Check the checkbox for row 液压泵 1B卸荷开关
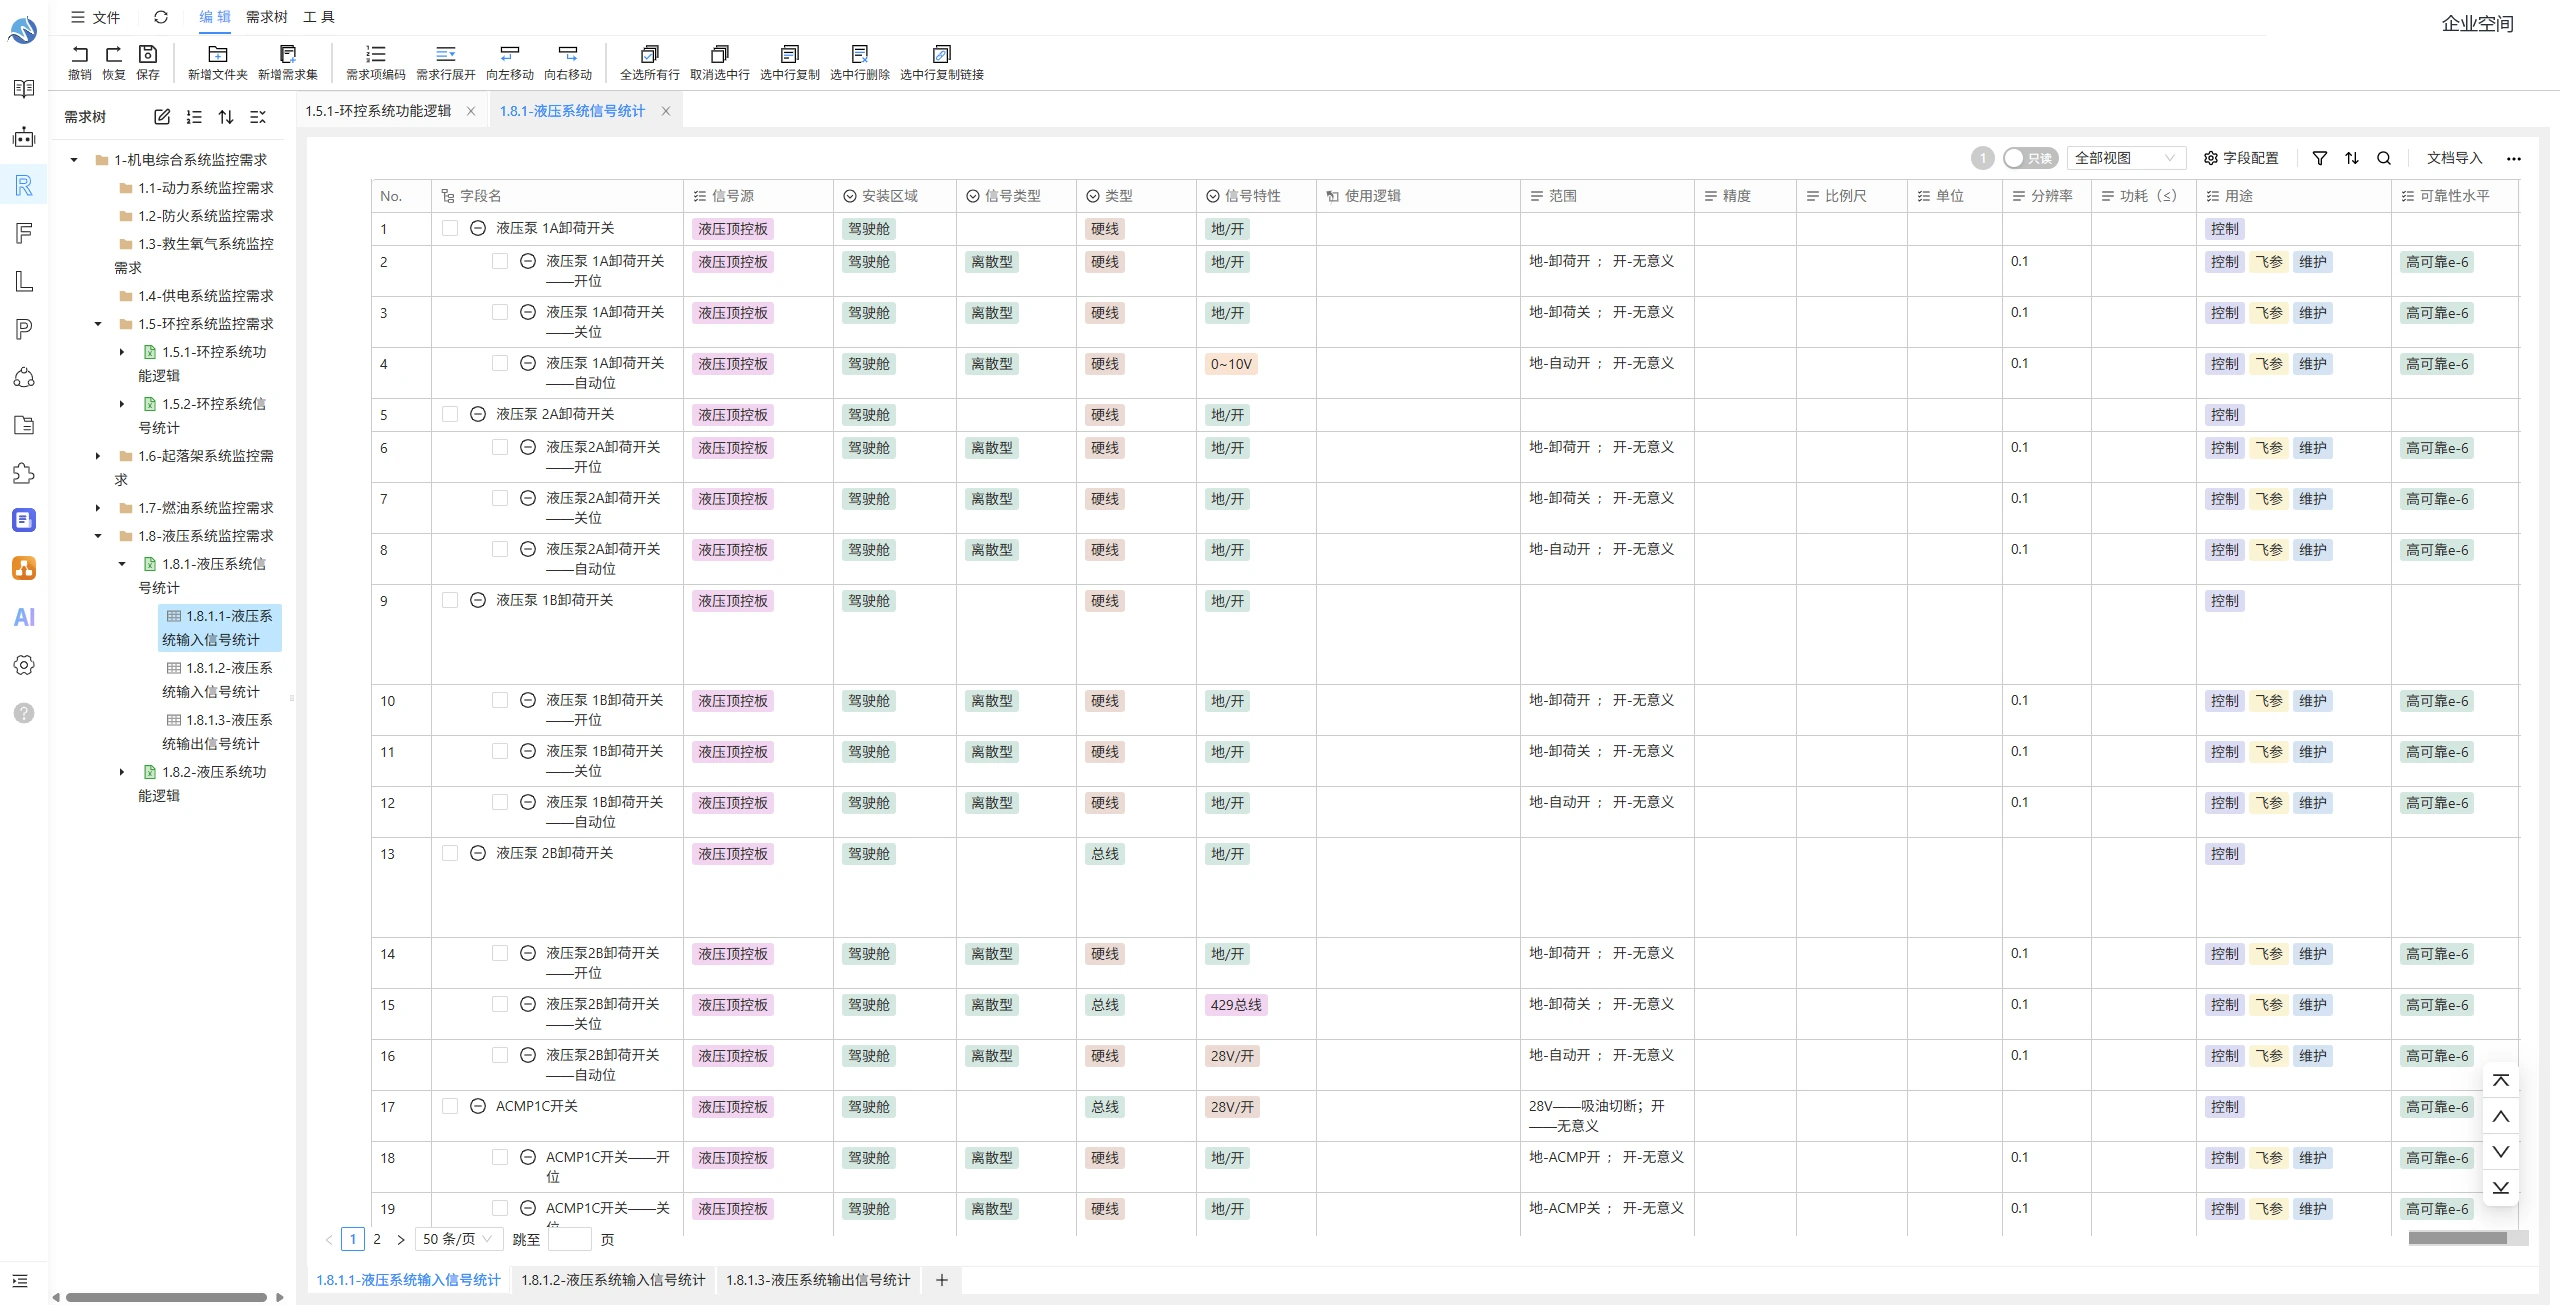Image resolution: width=2560 pixels, height=1305 pixels. (450, 600)
